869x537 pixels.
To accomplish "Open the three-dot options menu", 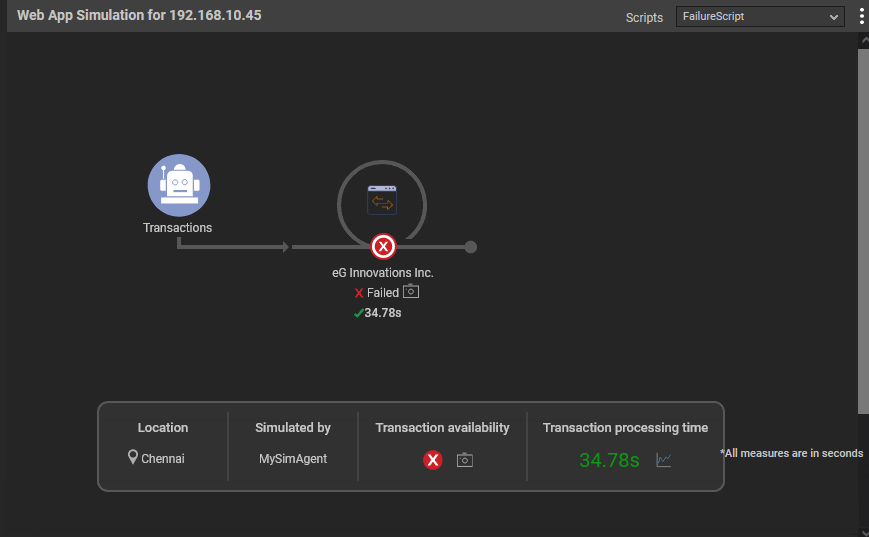I will click(861, 17).
